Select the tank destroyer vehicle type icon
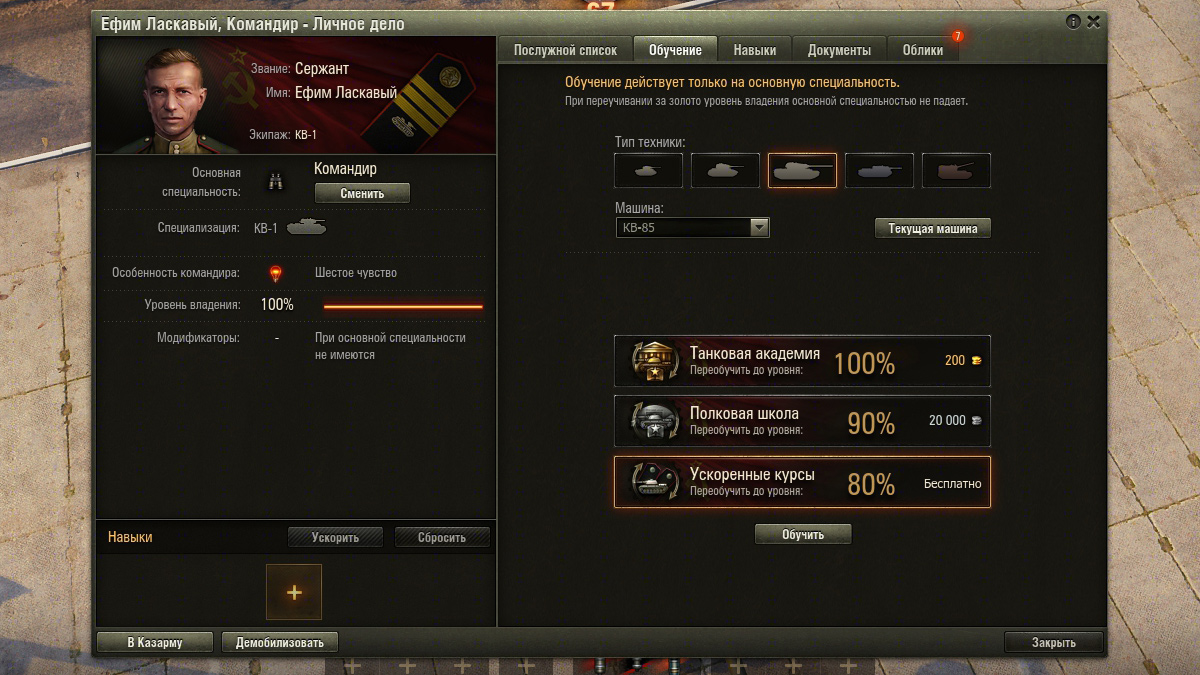This screenshot has height=675, width=1200. click(x=879, y=171)
